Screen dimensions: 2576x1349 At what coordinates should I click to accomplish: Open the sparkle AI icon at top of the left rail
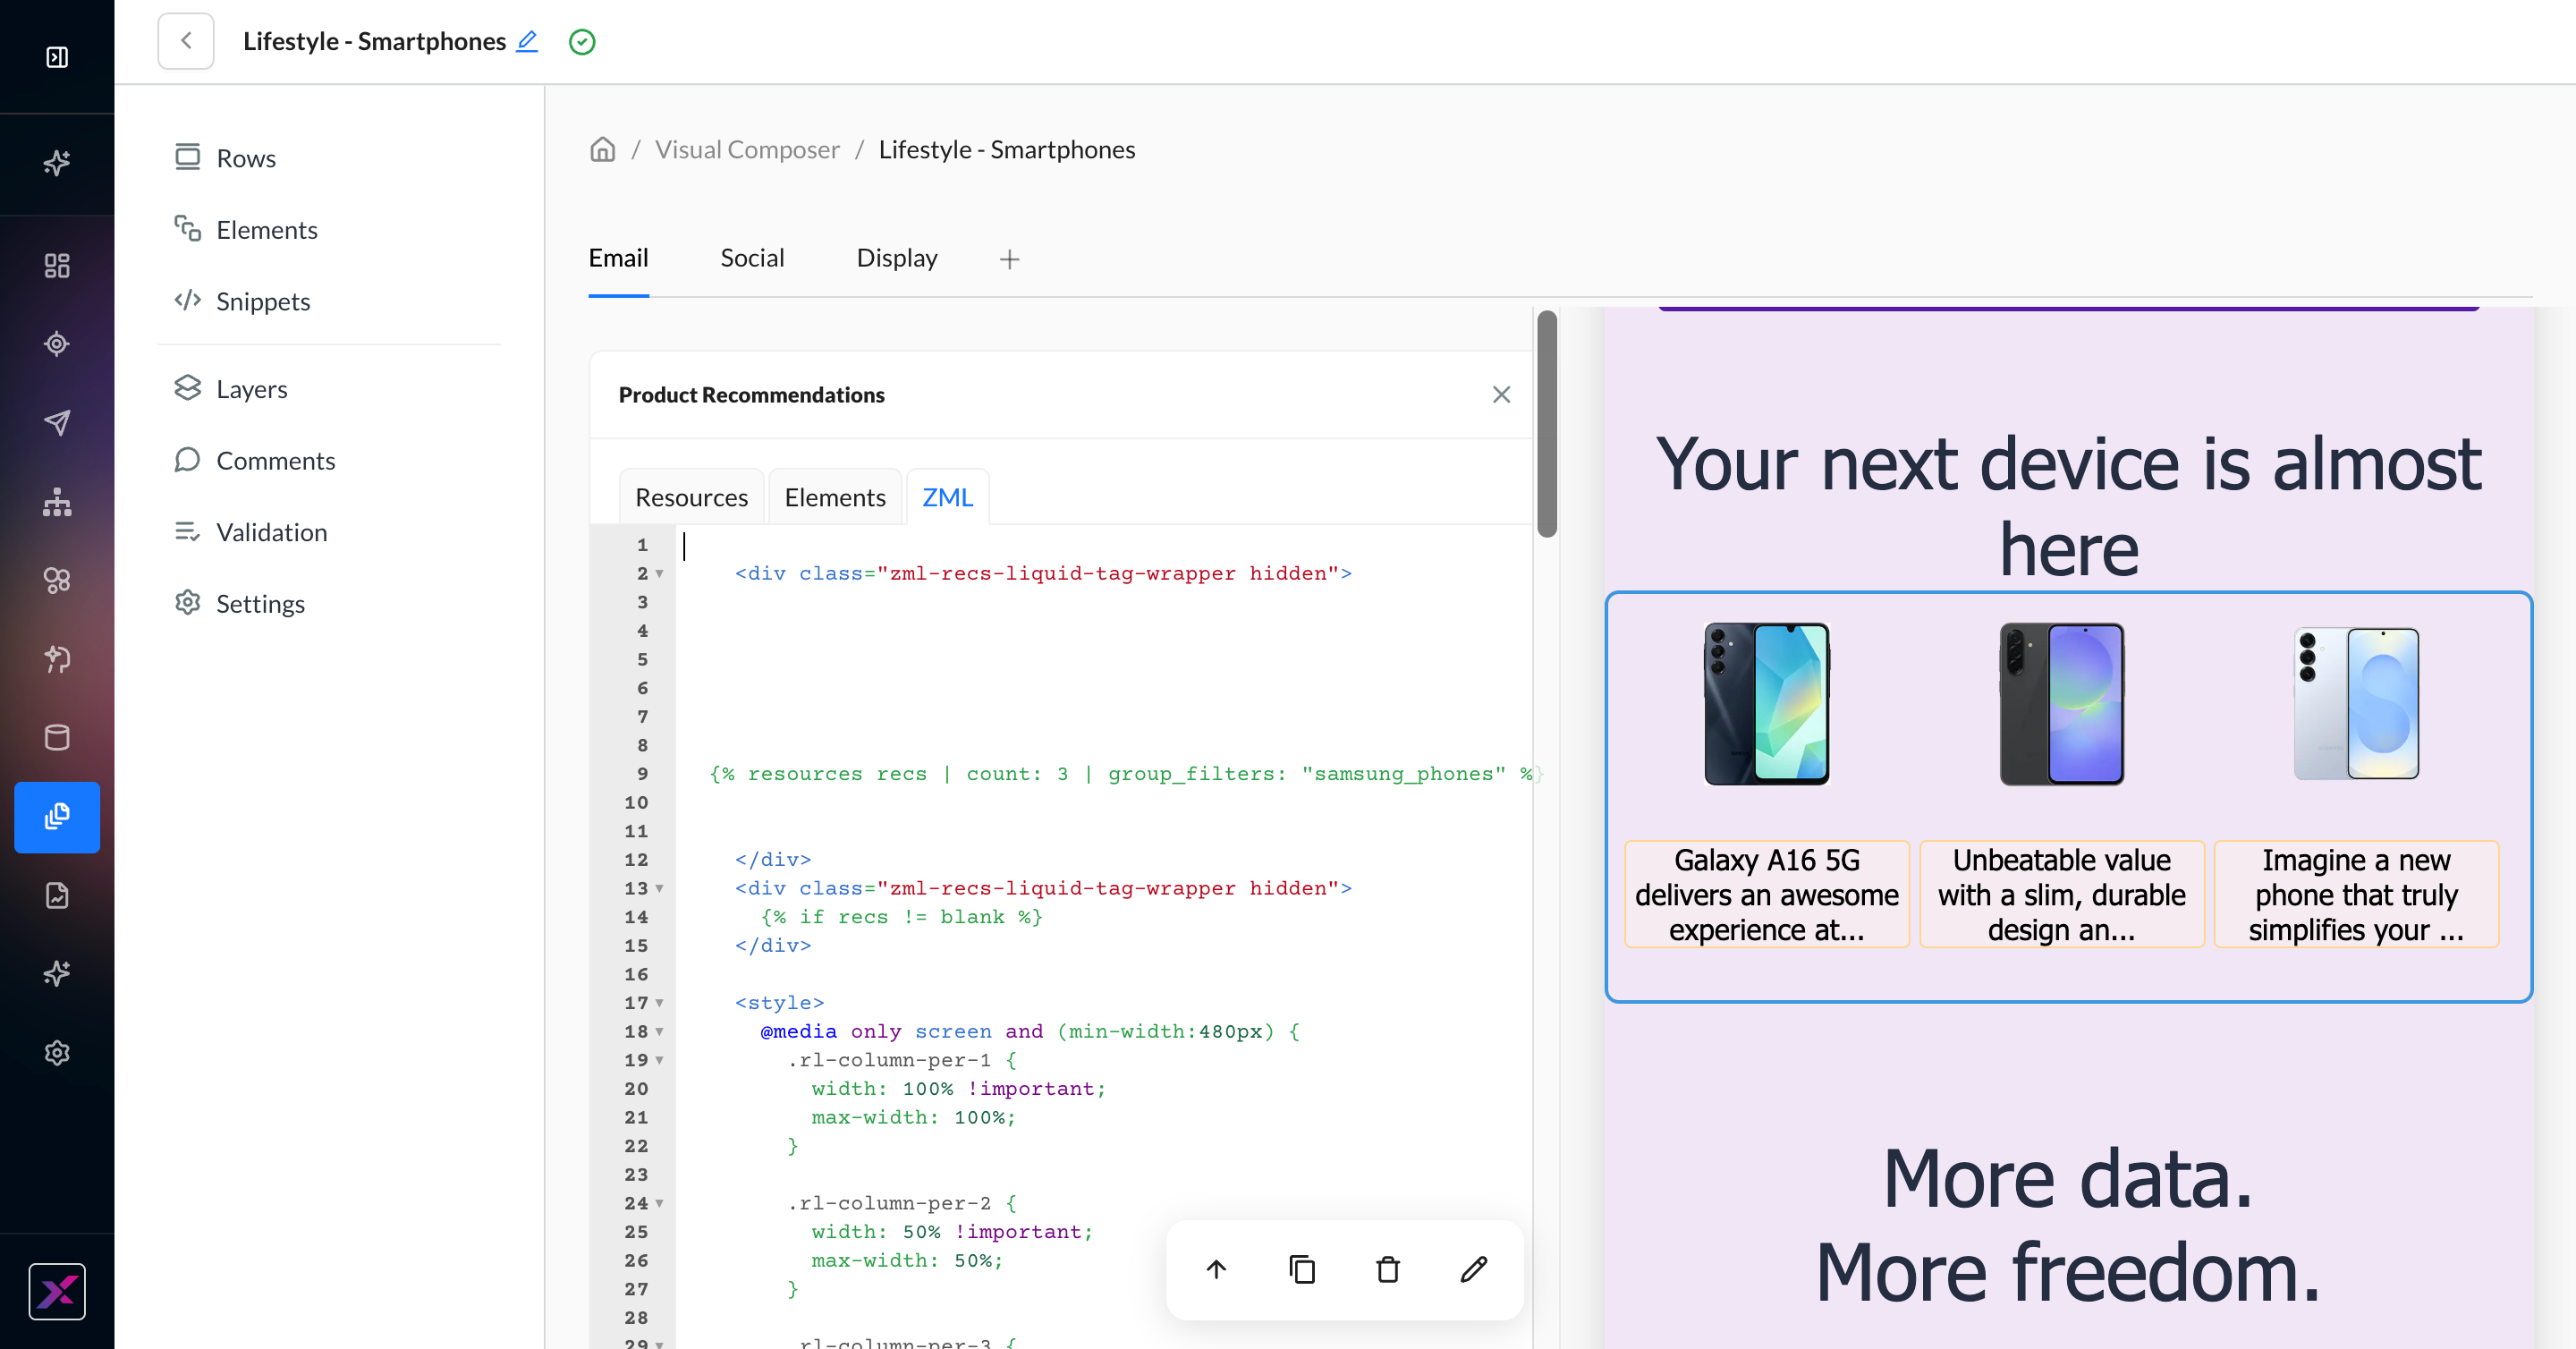(57, 163)
